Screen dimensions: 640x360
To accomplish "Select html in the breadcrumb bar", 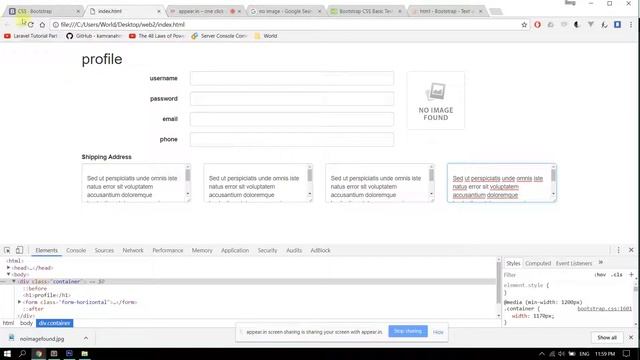I will tap(8, 323).
